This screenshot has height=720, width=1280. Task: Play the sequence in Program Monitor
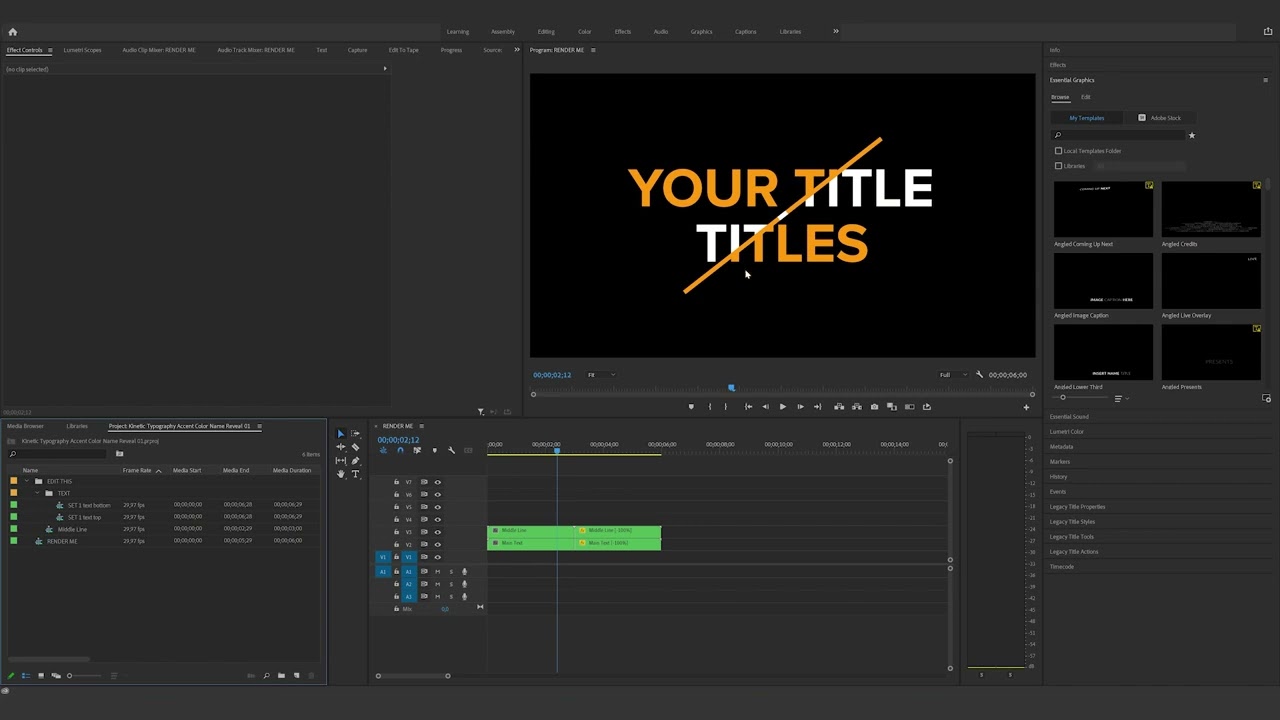(x=782, y=407)
